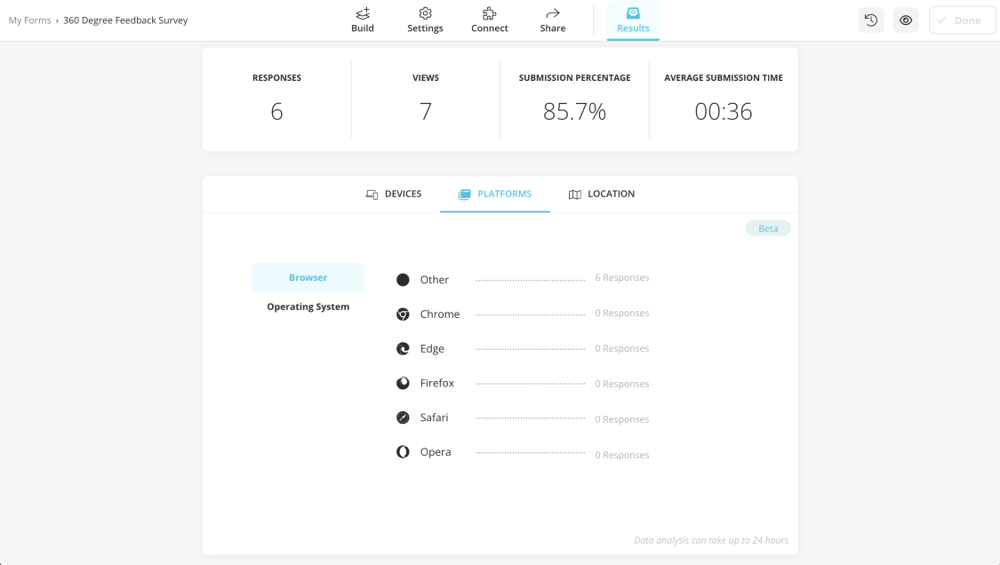
Task: Click the Done button
Action: (x=962, y=20)
